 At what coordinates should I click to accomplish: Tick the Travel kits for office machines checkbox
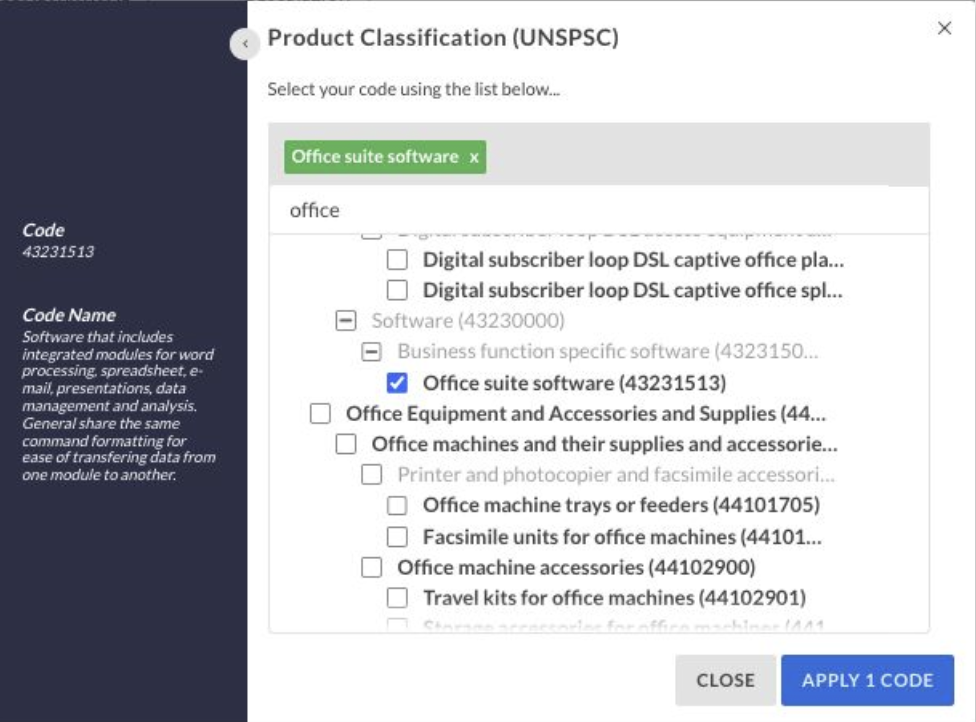pyautogui.click(x=397, y=598)
